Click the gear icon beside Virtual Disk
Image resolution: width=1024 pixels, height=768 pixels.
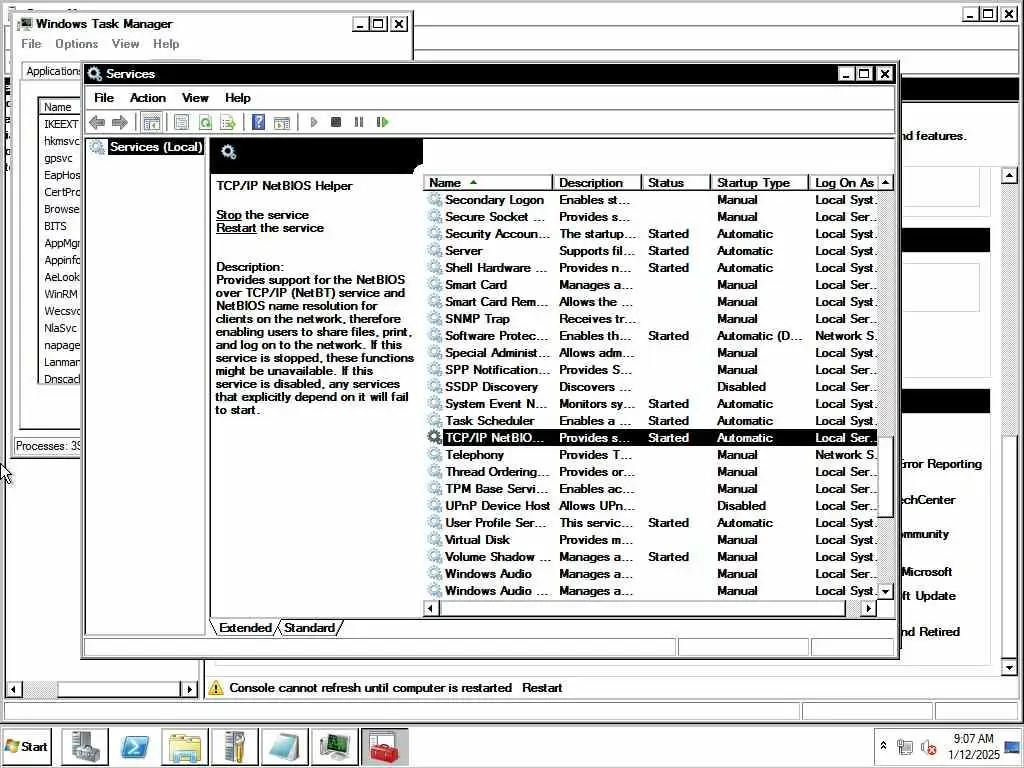pos(434,539)
